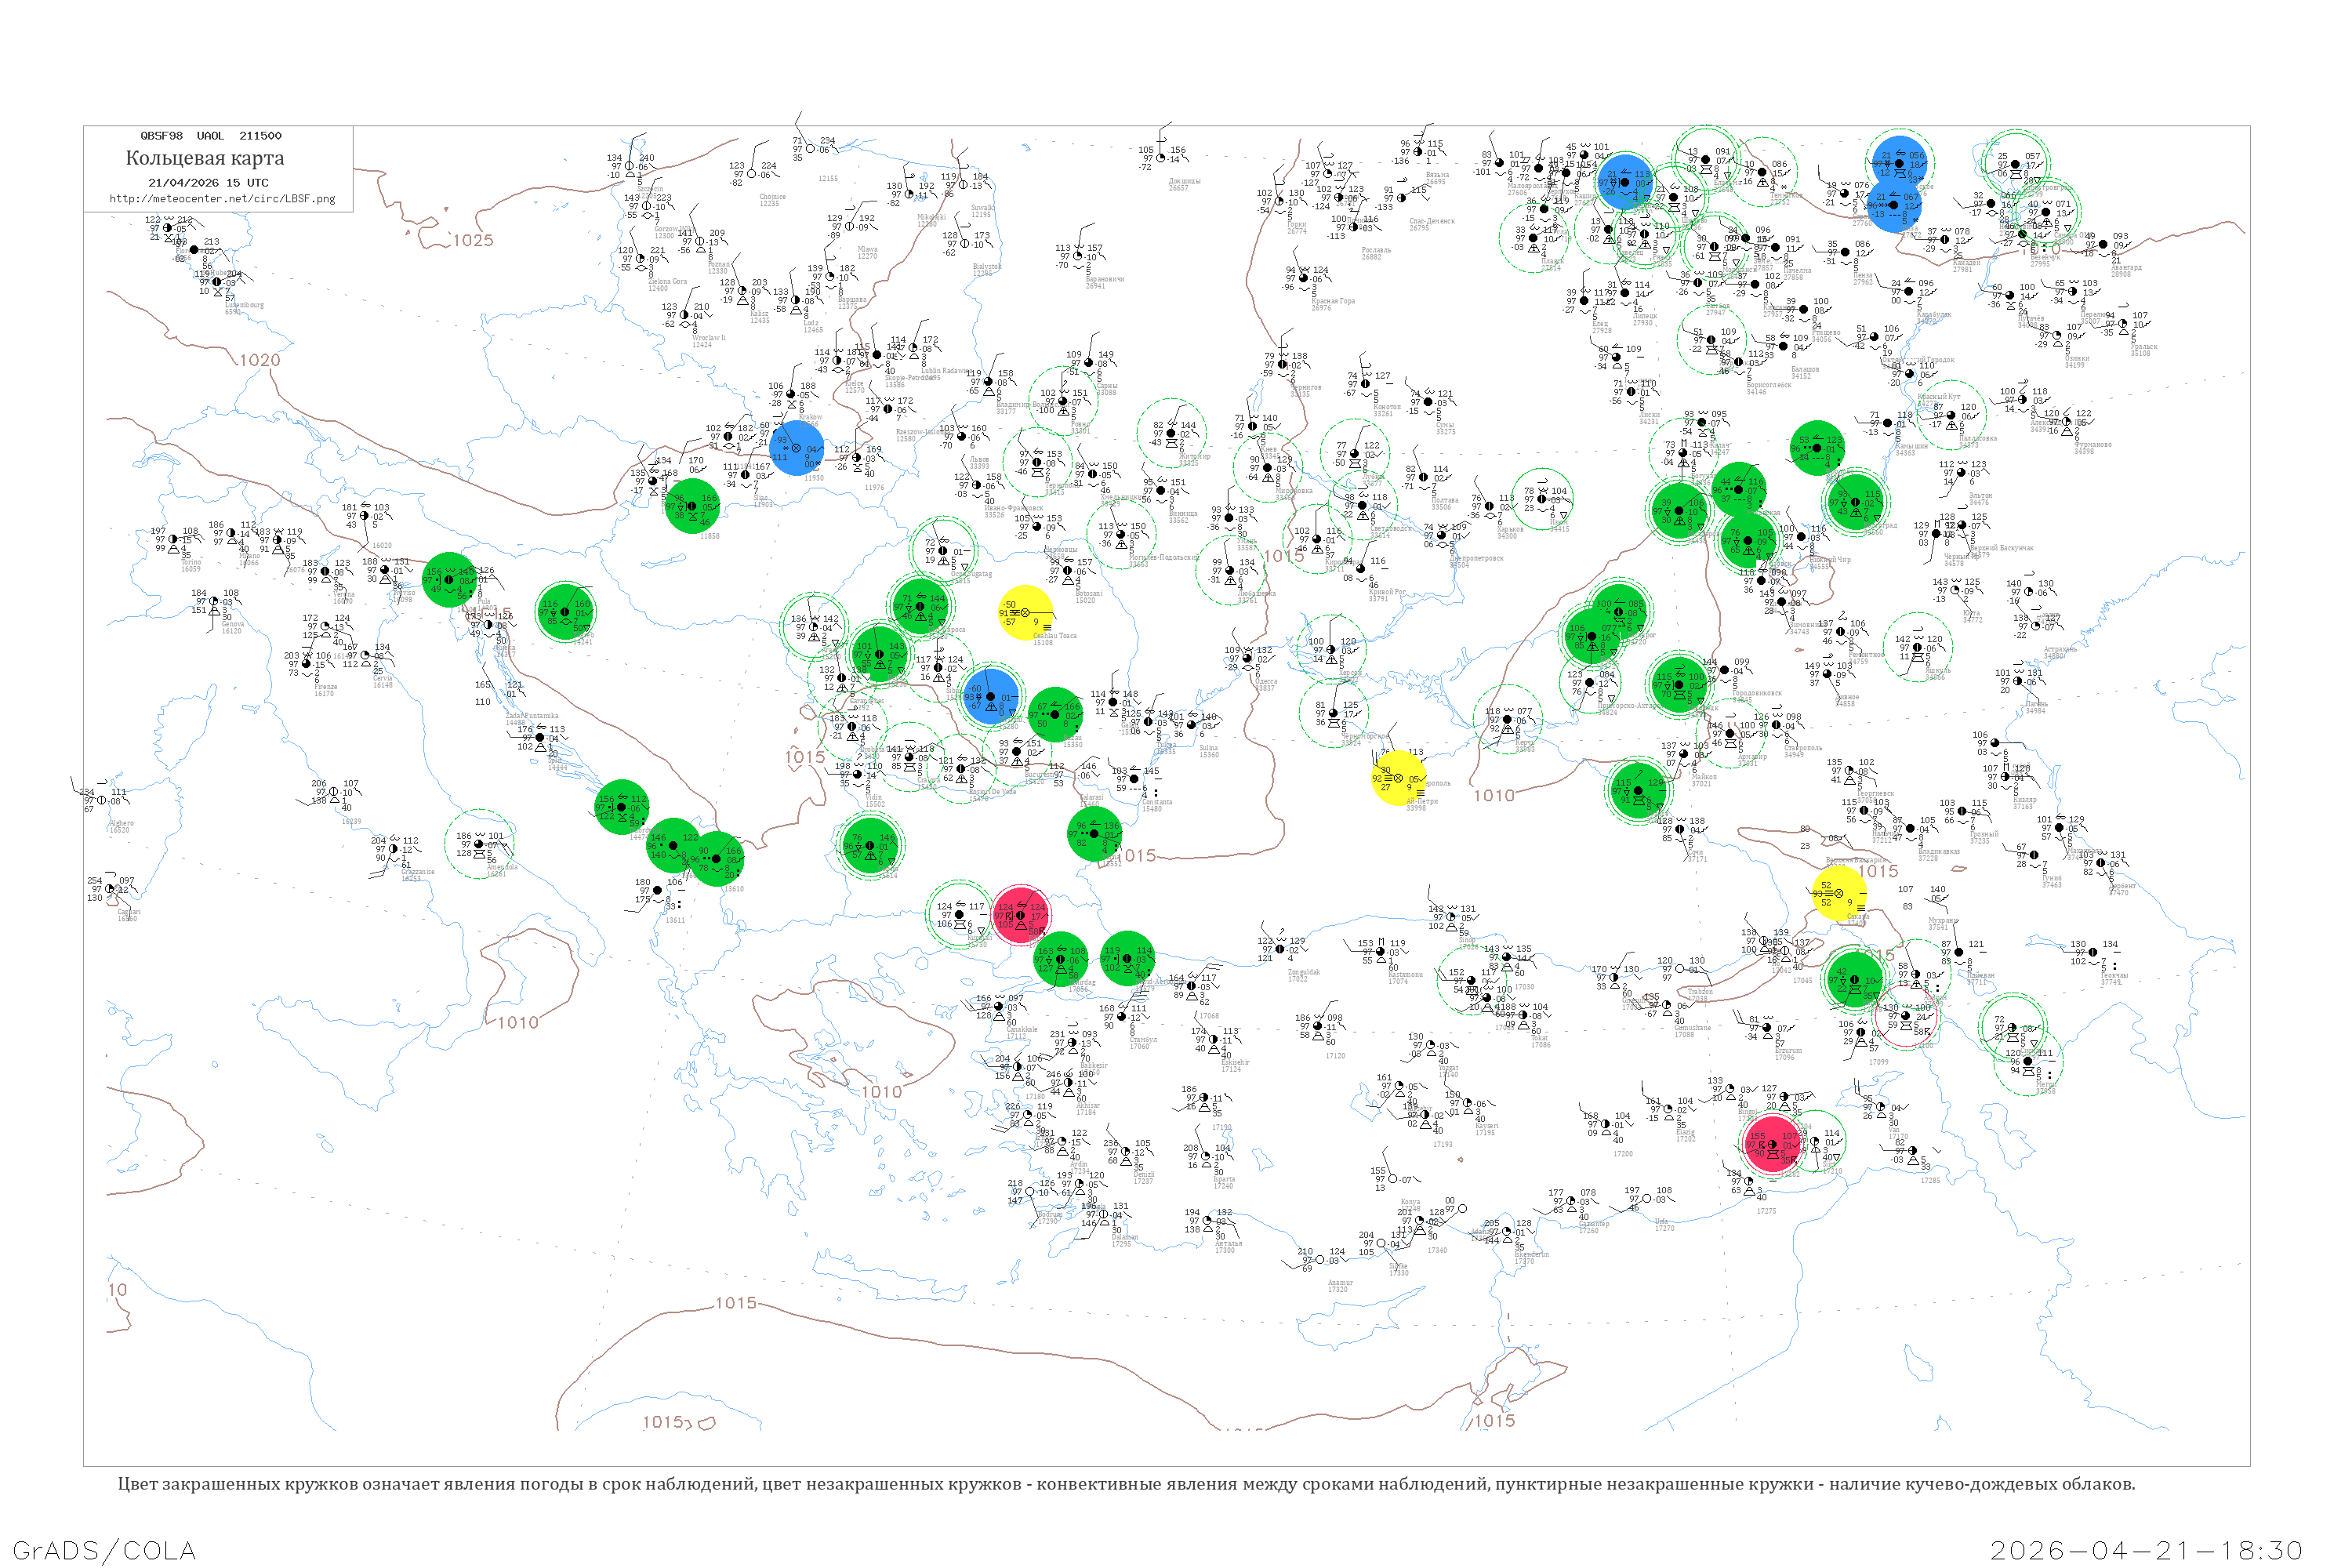This screenshot has width=2352, height=1568.
Task: Click the QBSF98 UAOL 211500 header code
Action: (211, 136)
